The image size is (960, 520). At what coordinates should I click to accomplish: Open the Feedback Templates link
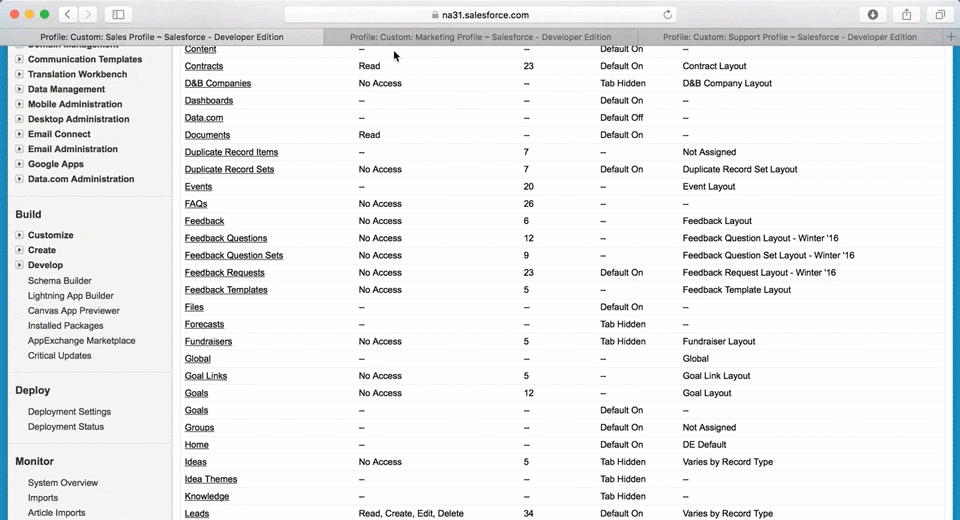226,290
